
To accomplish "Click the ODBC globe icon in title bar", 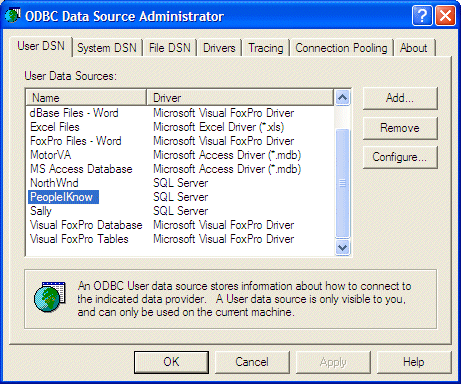I will pos(13,16).
